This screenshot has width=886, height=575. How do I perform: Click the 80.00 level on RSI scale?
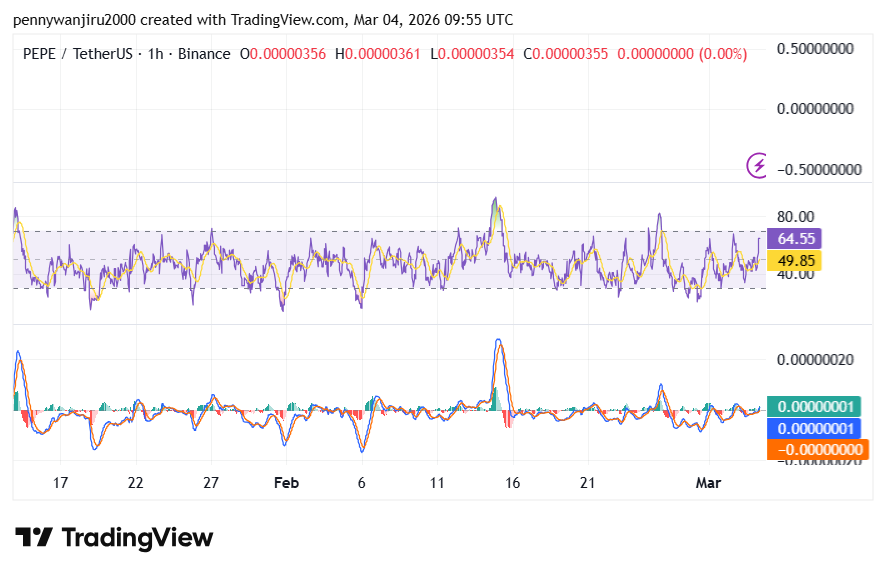click(x=796, y=216)
